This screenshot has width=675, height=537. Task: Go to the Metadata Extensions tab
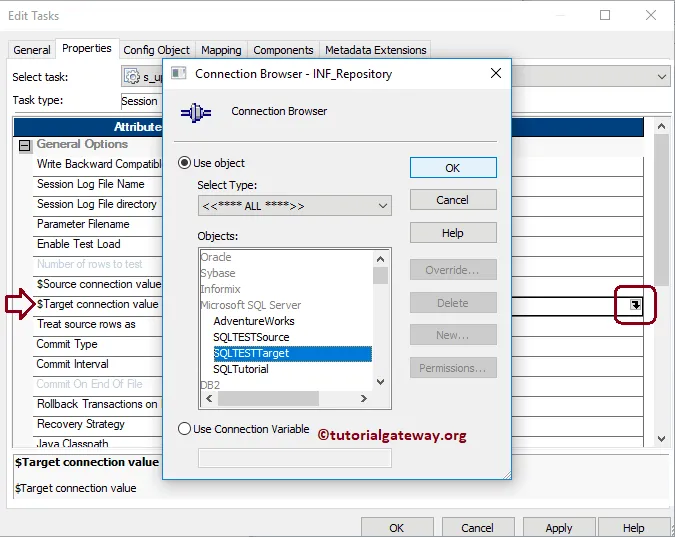(375, 50)
